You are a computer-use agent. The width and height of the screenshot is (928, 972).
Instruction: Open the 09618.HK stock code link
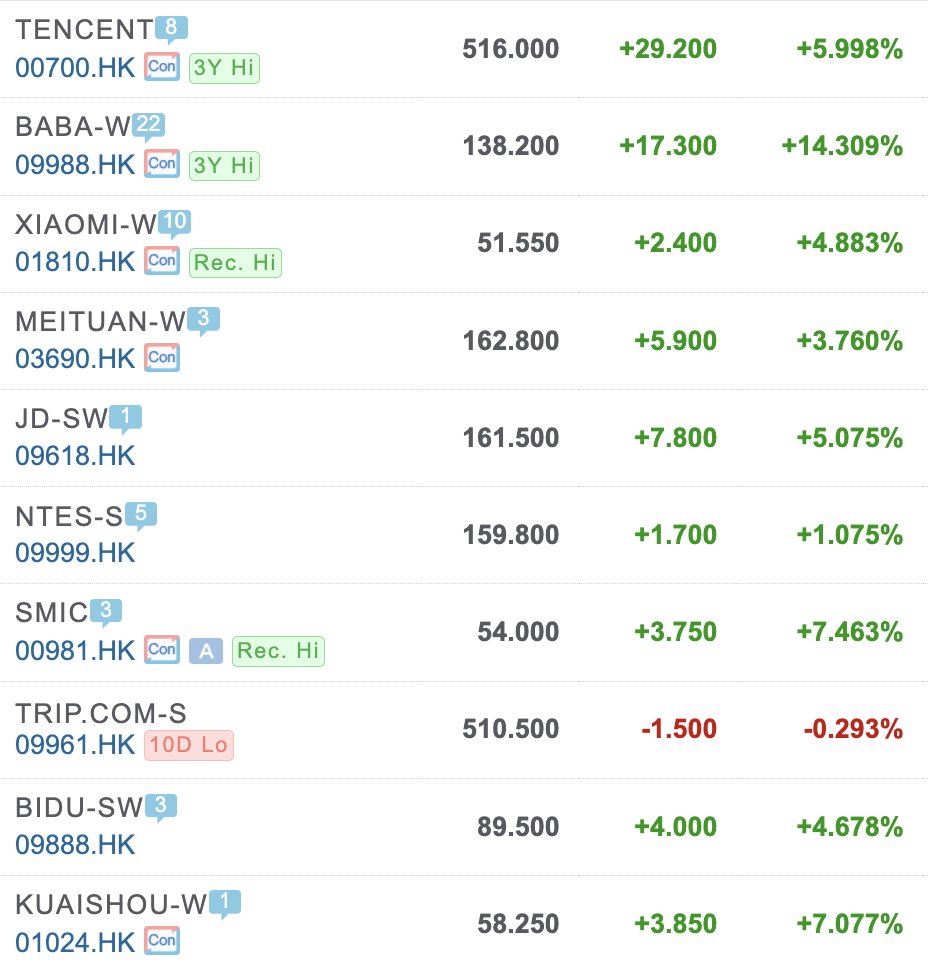coord(75,456)
